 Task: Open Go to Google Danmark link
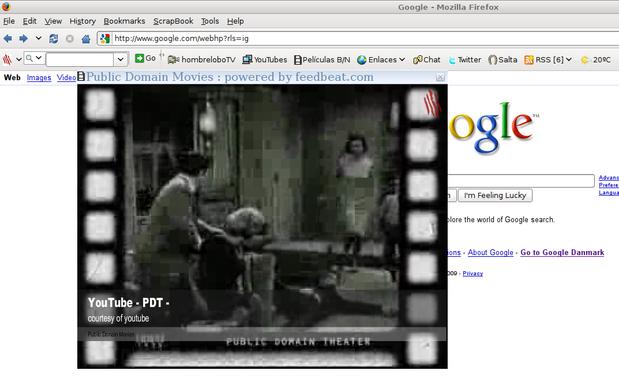point(562,253)
